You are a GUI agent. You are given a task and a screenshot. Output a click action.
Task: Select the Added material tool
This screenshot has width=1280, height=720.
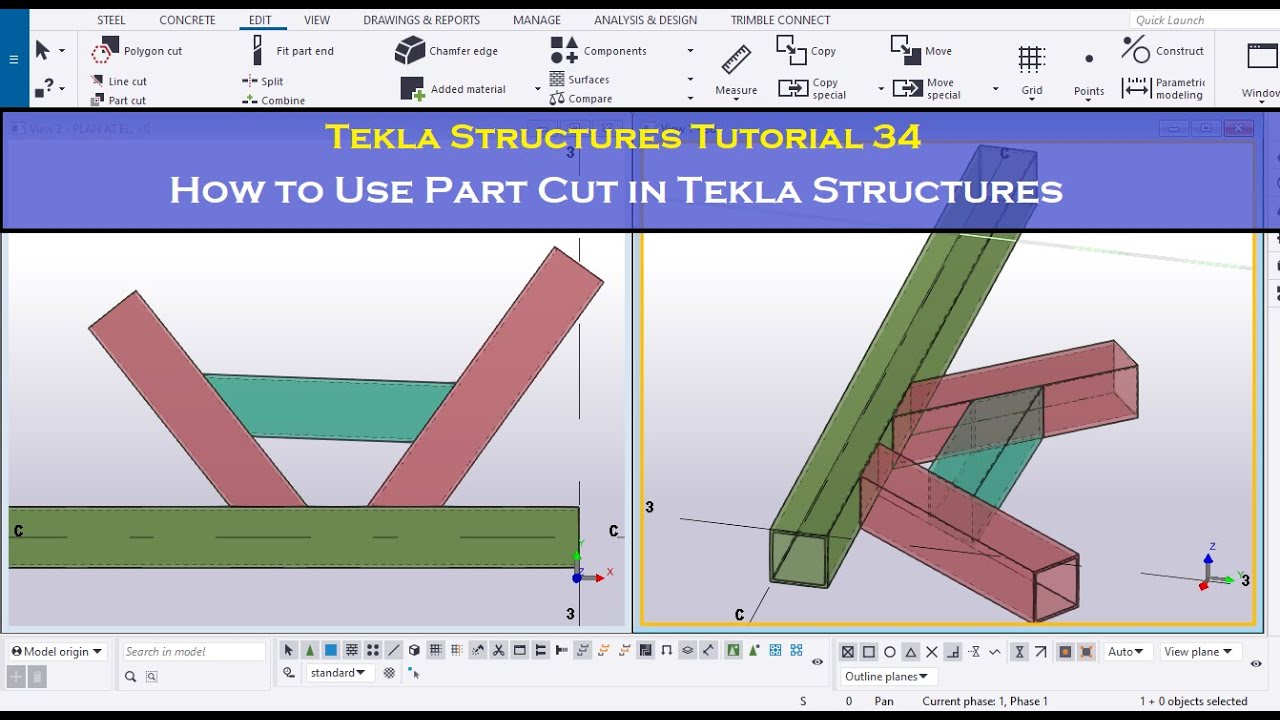453,89
